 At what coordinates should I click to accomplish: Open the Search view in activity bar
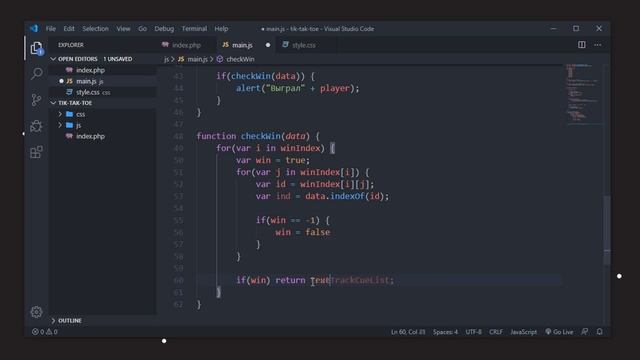[x=36, y=73]
